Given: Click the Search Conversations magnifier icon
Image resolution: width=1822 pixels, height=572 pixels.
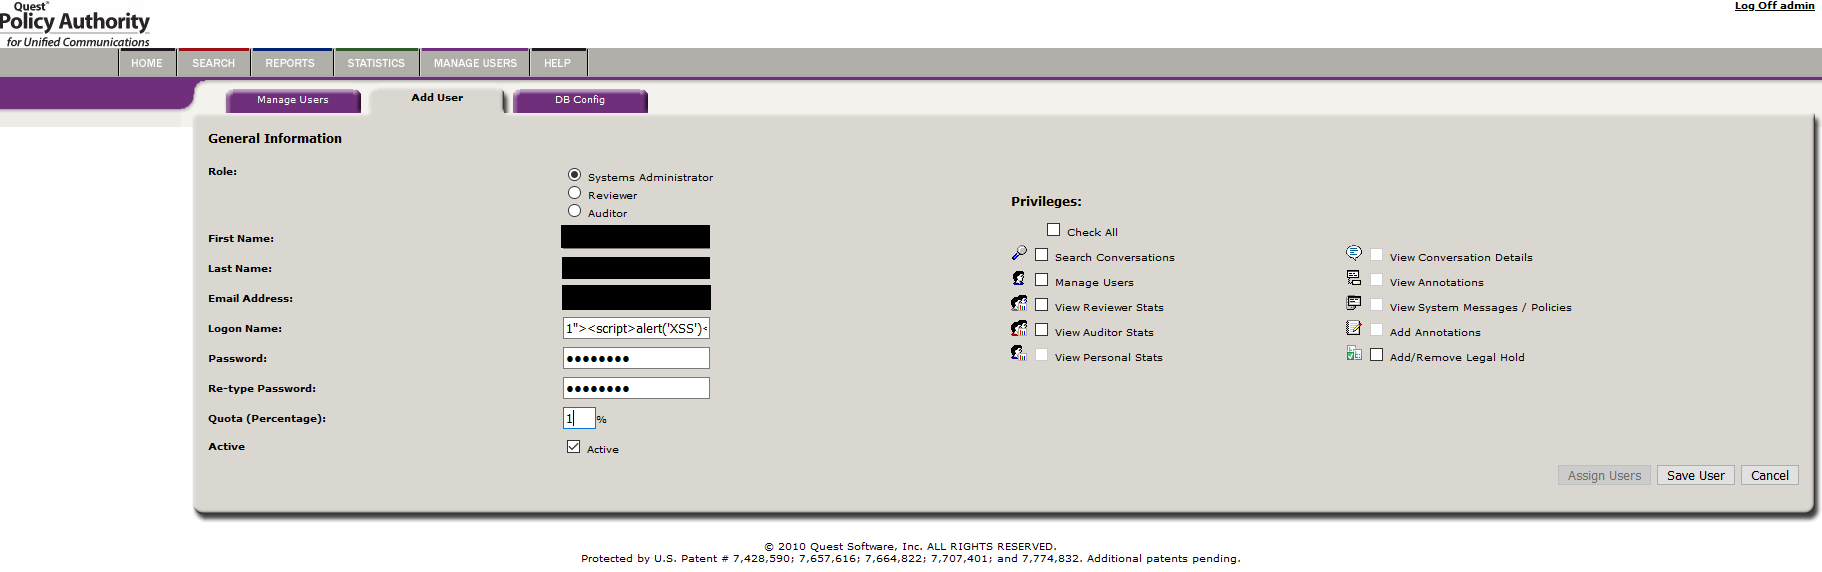Looking at the screenshot, I should tap(1019, 253).
